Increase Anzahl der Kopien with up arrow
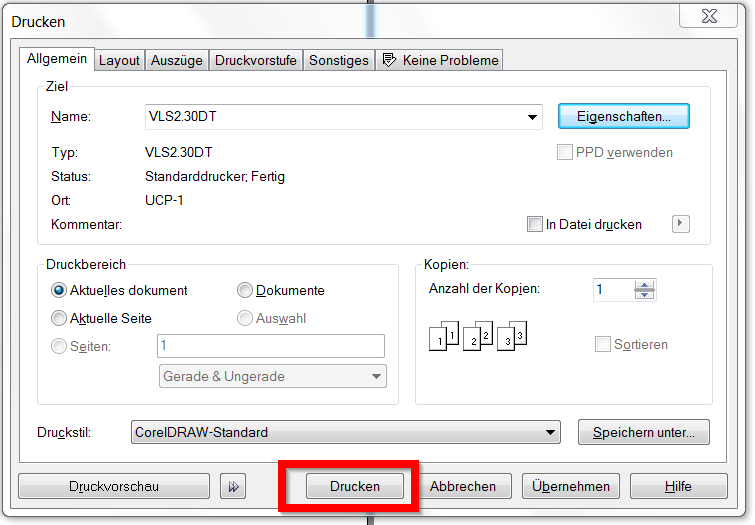The width and height of the screenshot is (755, 525). (645, 285)
